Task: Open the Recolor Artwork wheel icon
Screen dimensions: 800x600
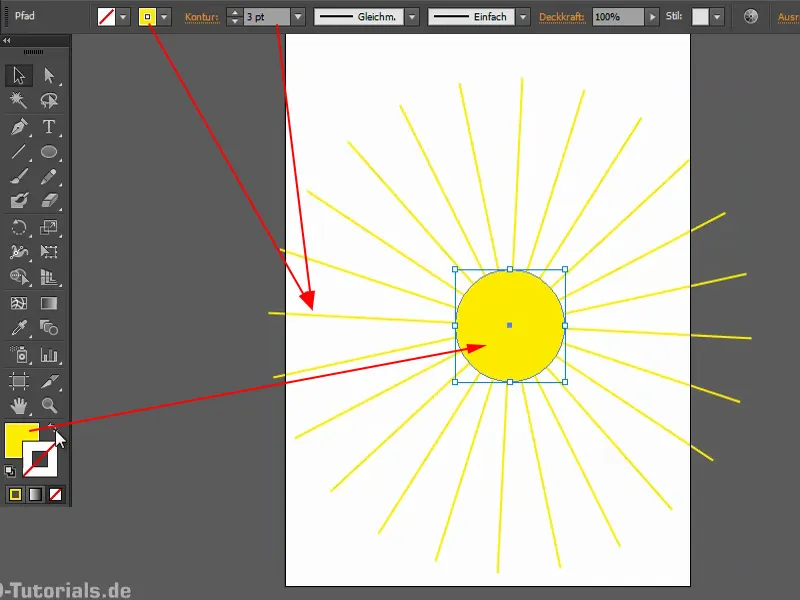Action: [x=751, y=17]
